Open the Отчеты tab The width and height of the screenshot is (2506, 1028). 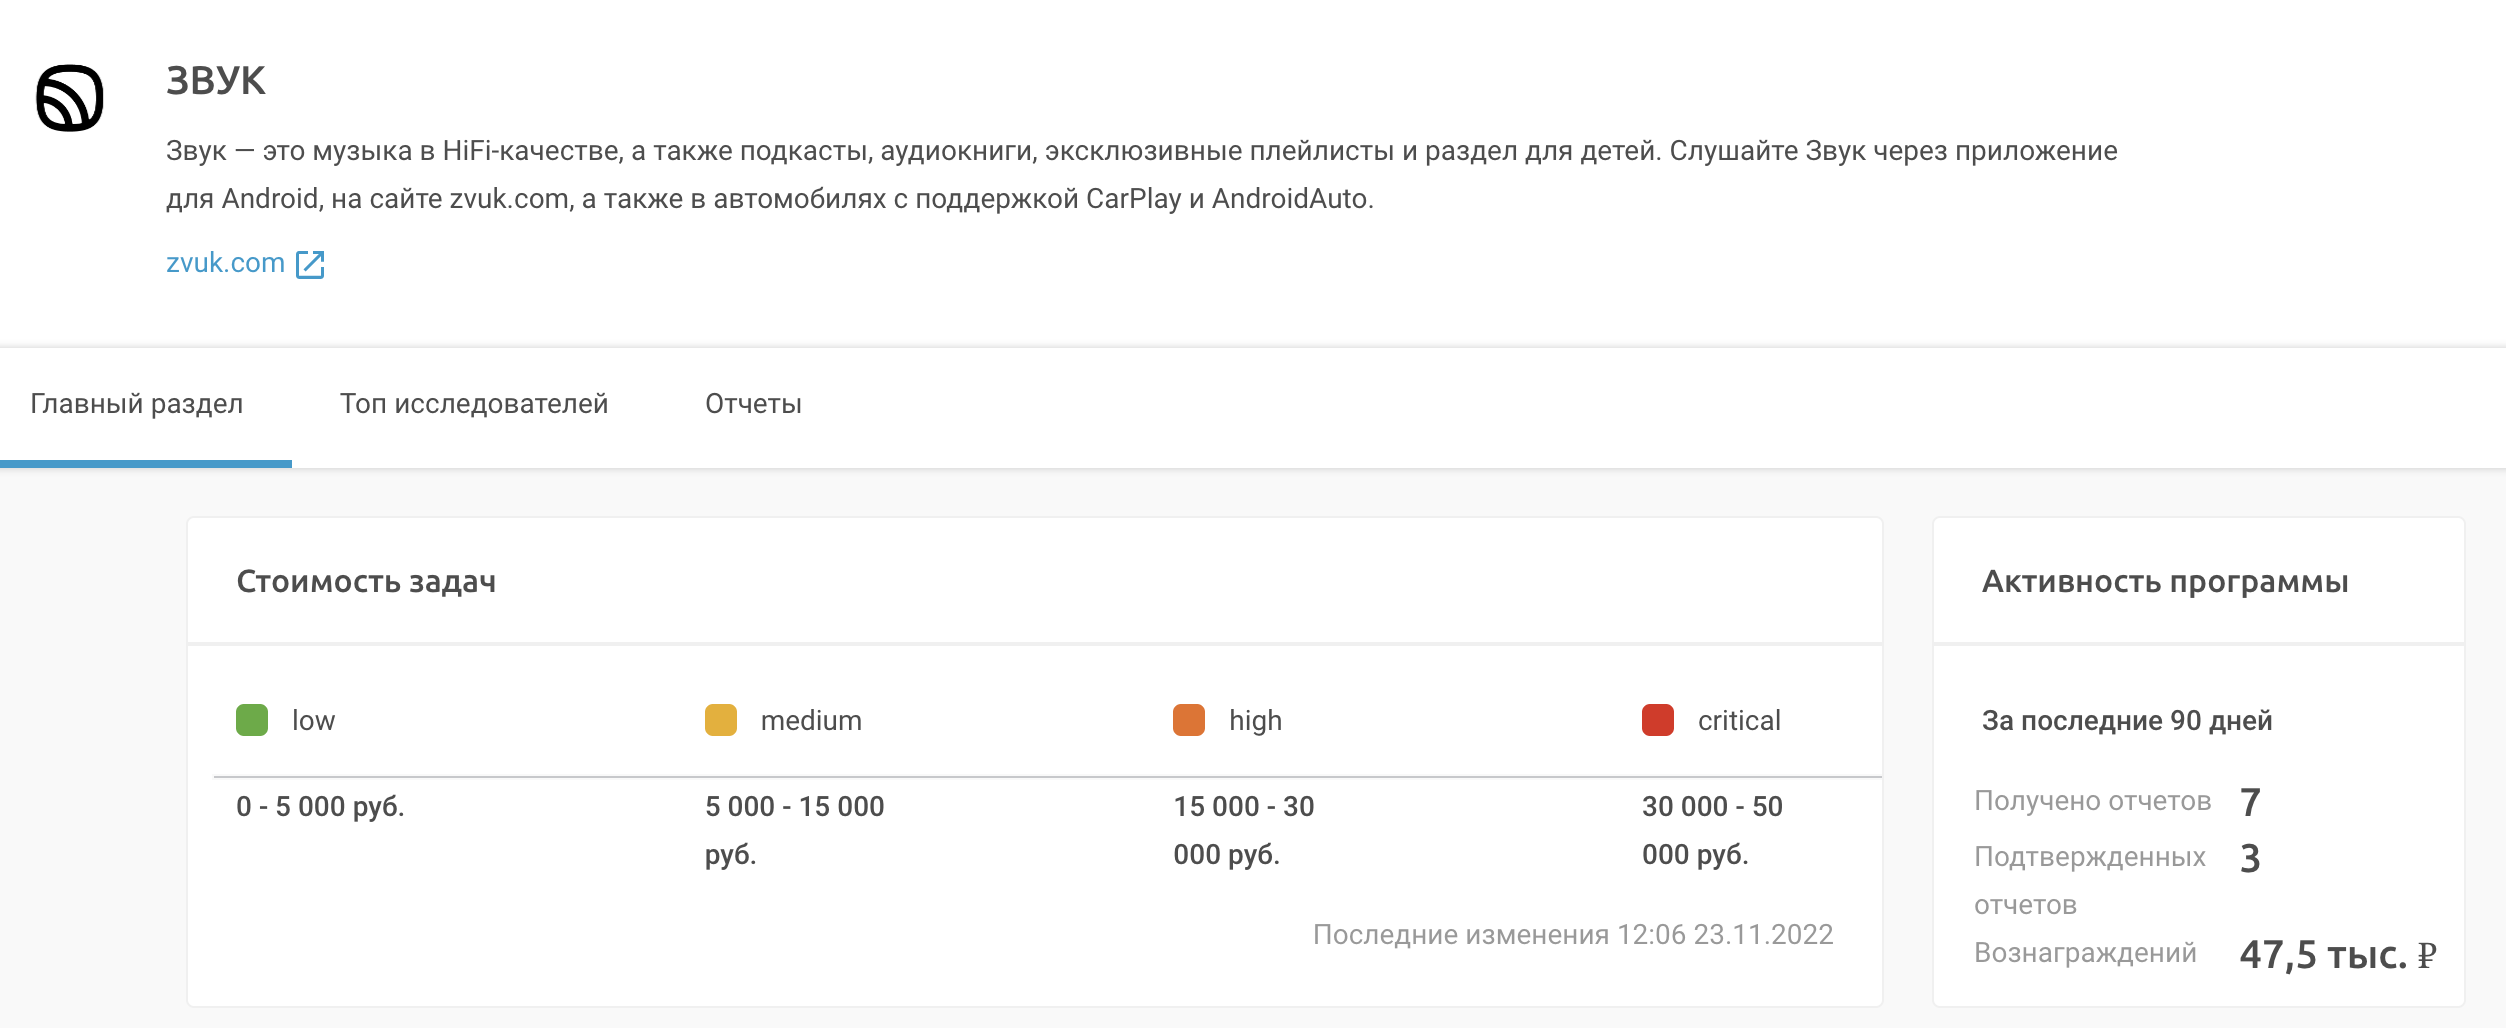pyautogui.click(x=752, y=404)
